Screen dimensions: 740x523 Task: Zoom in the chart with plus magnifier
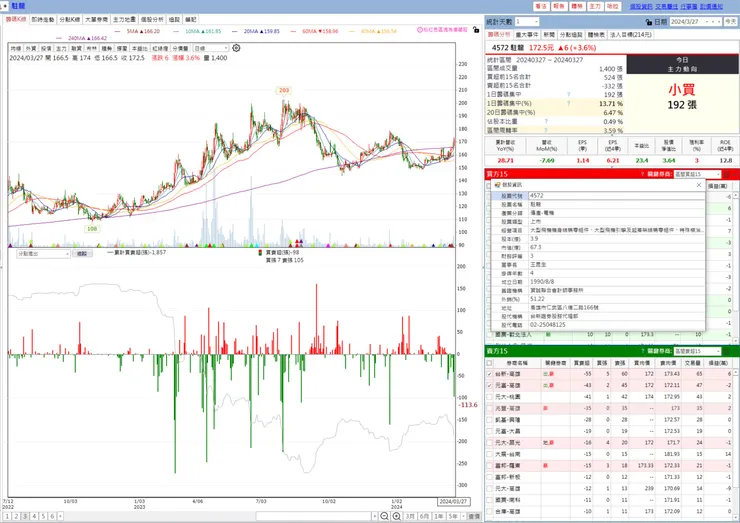[x=397, y=516]
